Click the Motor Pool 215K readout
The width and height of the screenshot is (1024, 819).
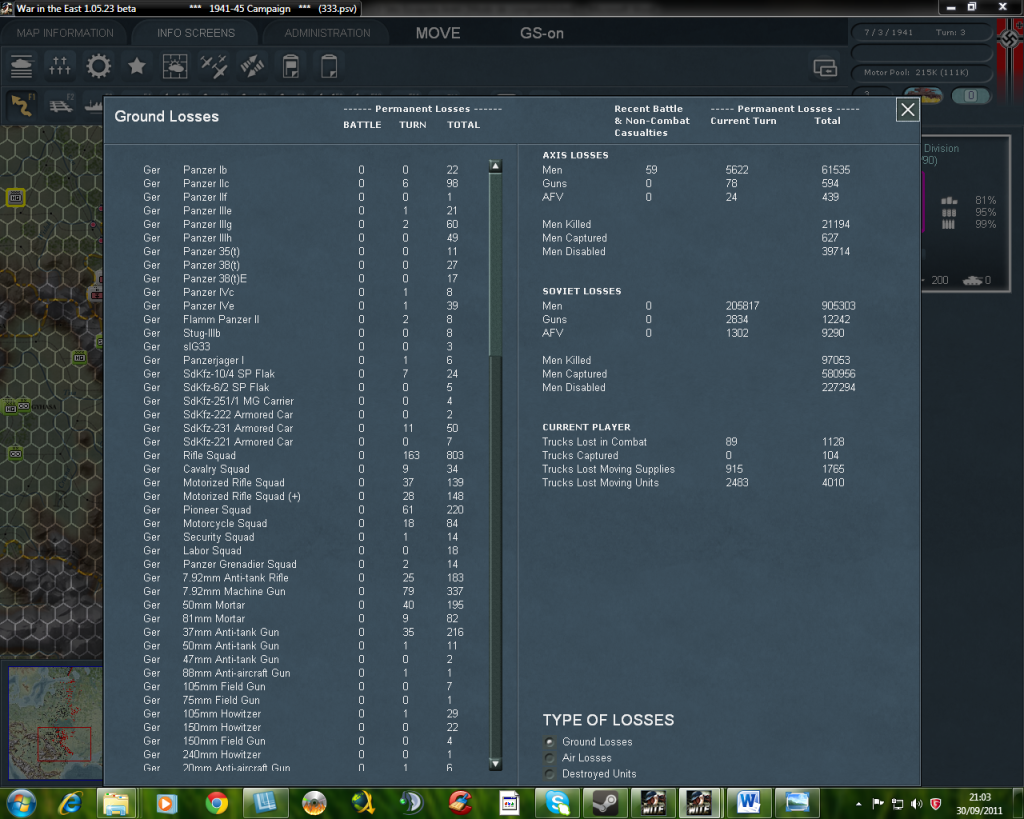coord(916,72)
